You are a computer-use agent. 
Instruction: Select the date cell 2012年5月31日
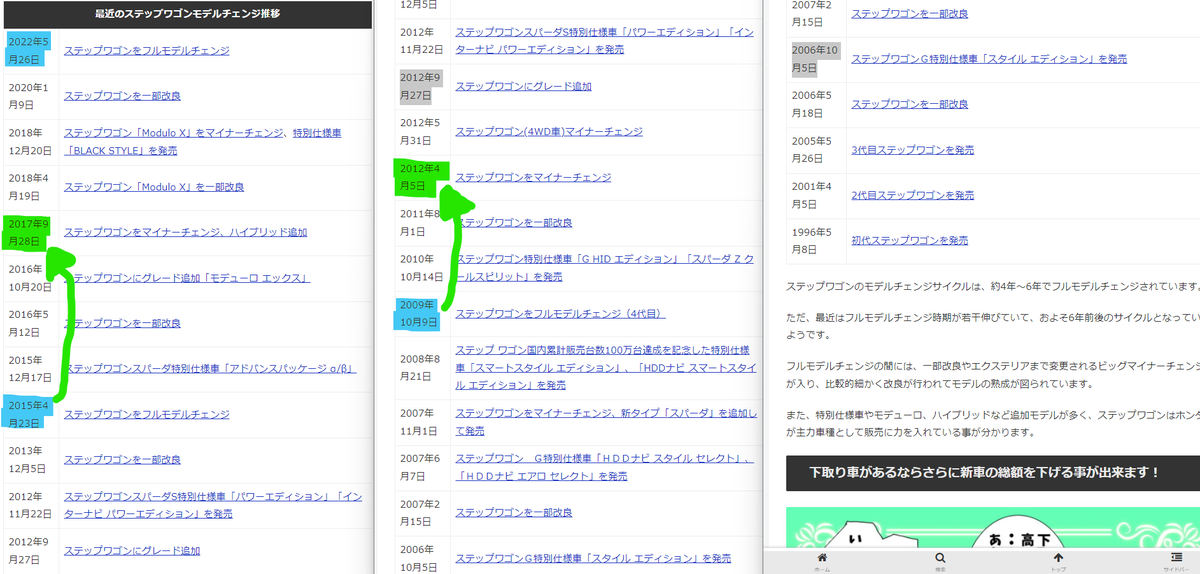[x=421, y=131]
